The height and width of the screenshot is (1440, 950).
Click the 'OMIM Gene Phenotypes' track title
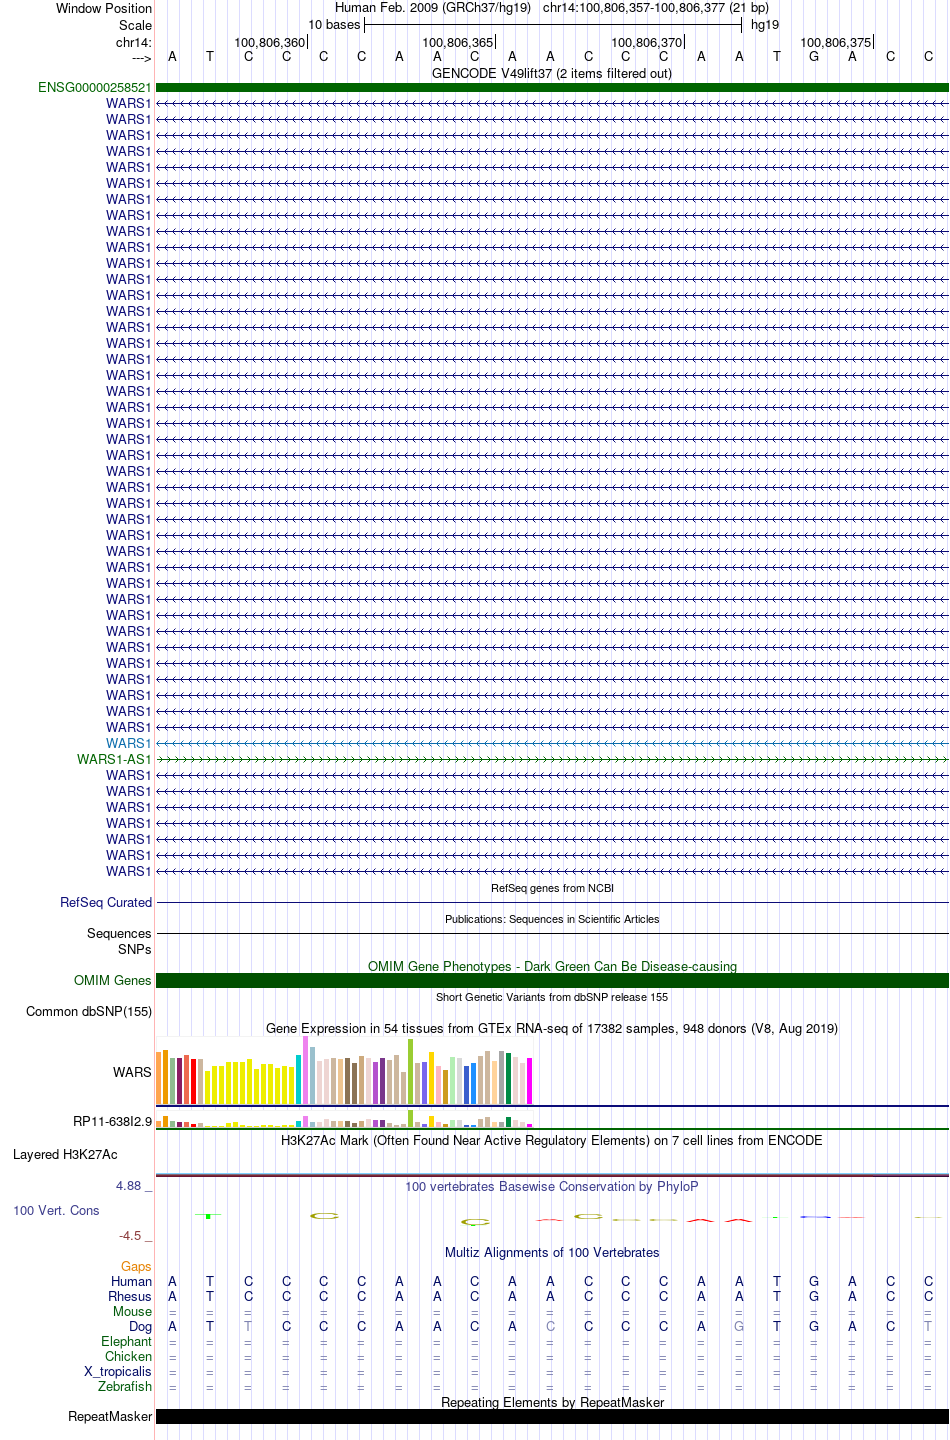[x=552, y=966]
